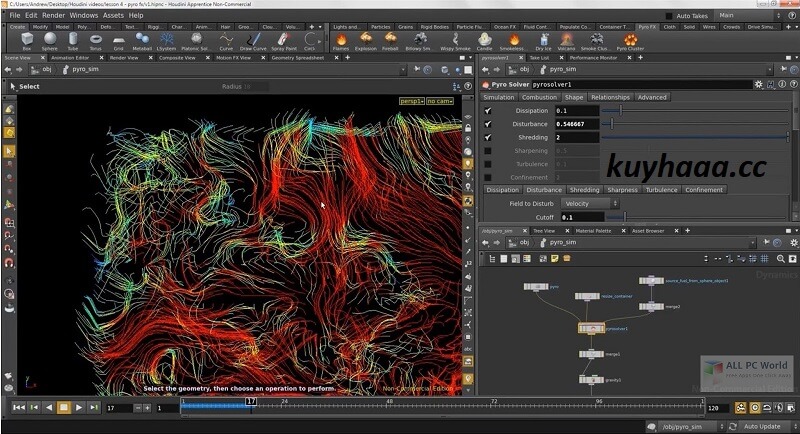Click the play backward button

(x=49, y=407)
